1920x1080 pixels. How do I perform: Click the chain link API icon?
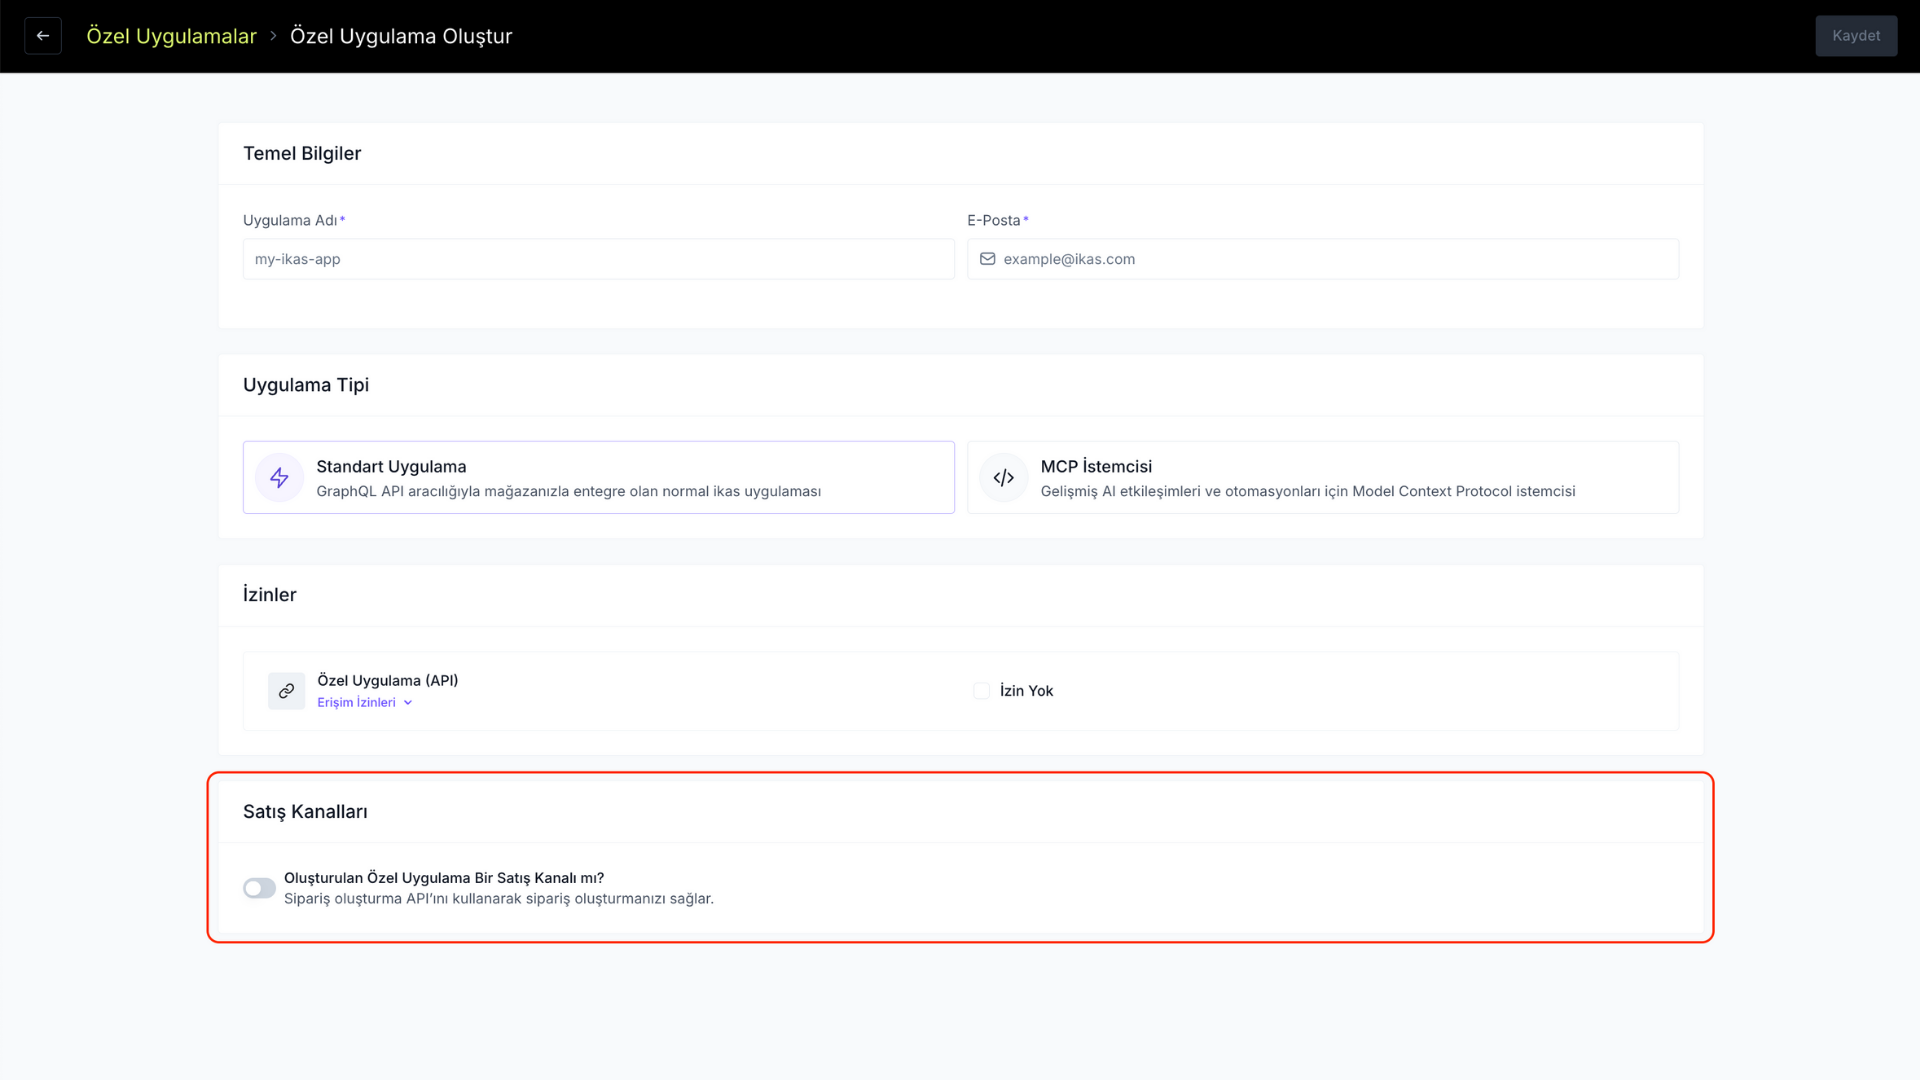point(286,691)
